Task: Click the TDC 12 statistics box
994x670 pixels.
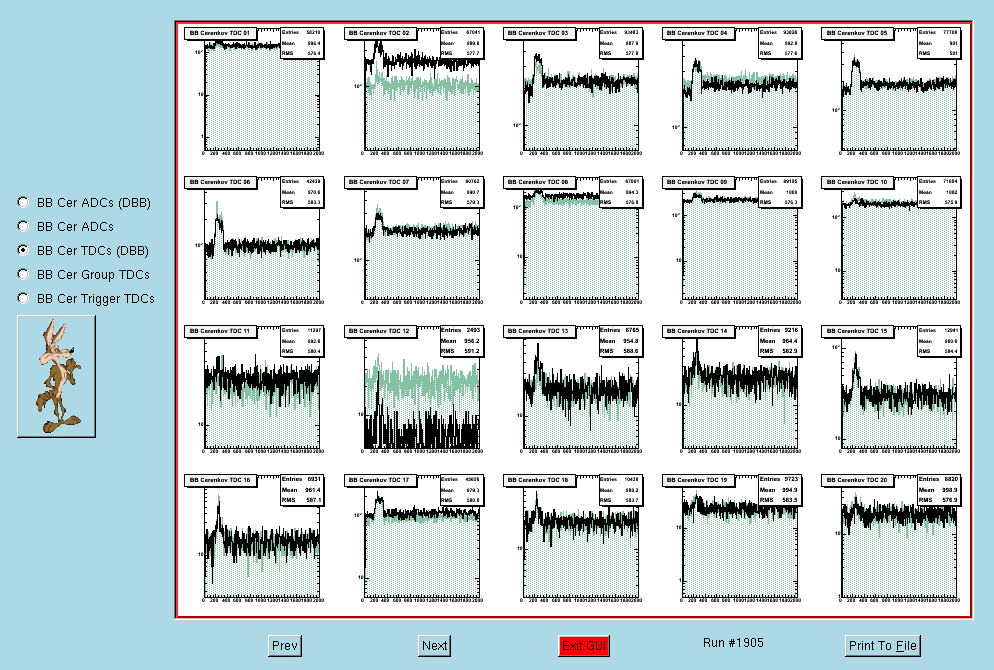Action: (462, 340)
